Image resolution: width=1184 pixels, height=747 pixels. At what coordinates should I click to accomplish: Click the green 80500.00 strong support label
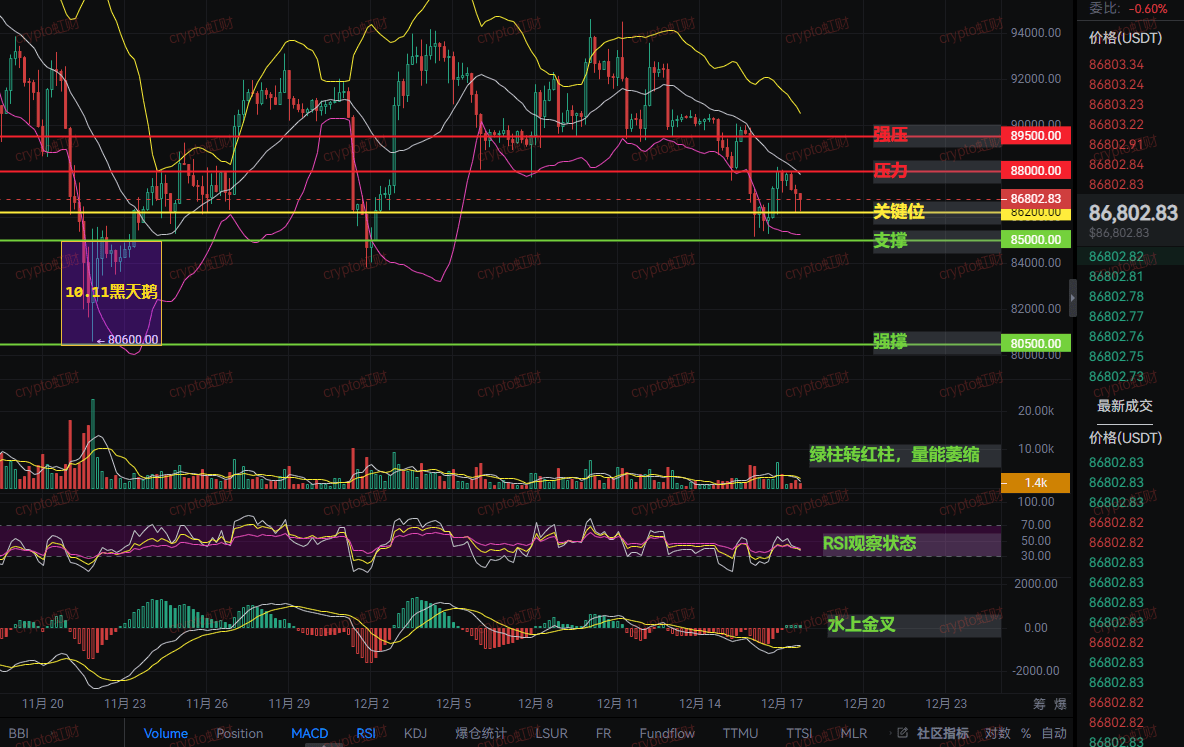(1035, 343)
